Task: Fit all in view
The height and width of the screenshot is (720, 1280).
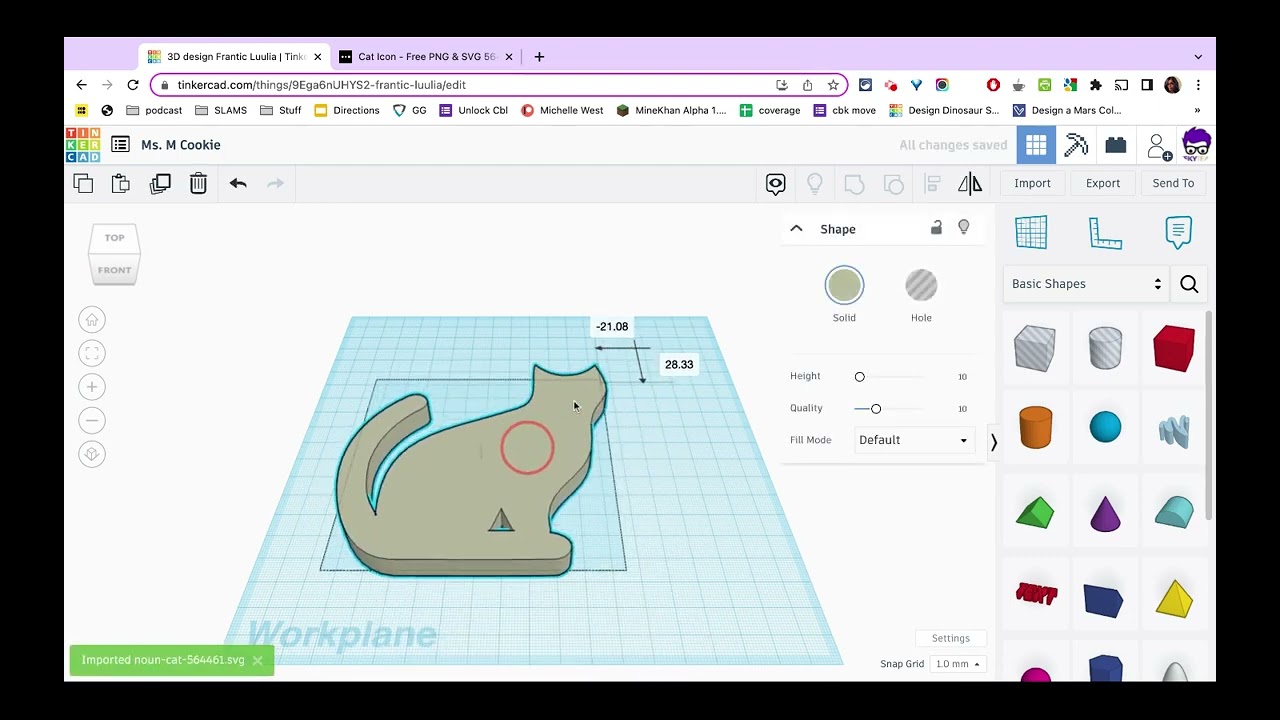Action: coord(92,353)
